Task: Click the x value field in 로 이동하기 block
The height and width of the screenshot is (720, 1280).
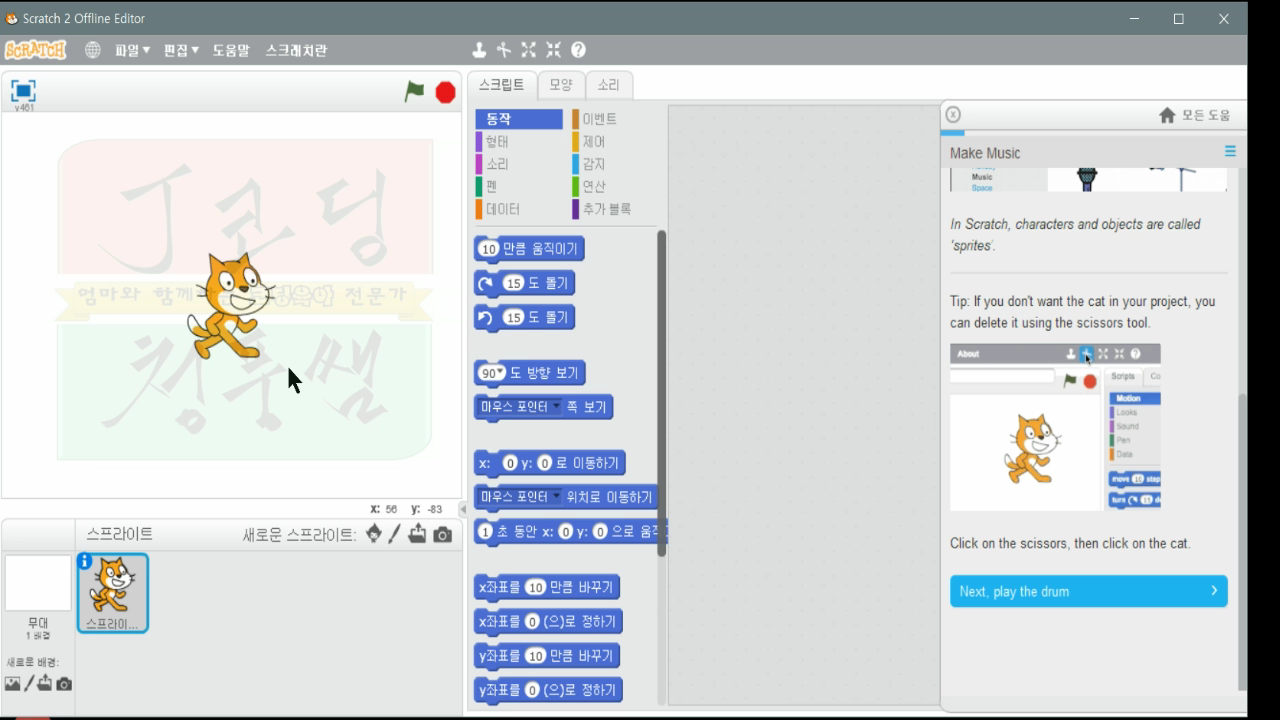Action: tap(510, 463)
